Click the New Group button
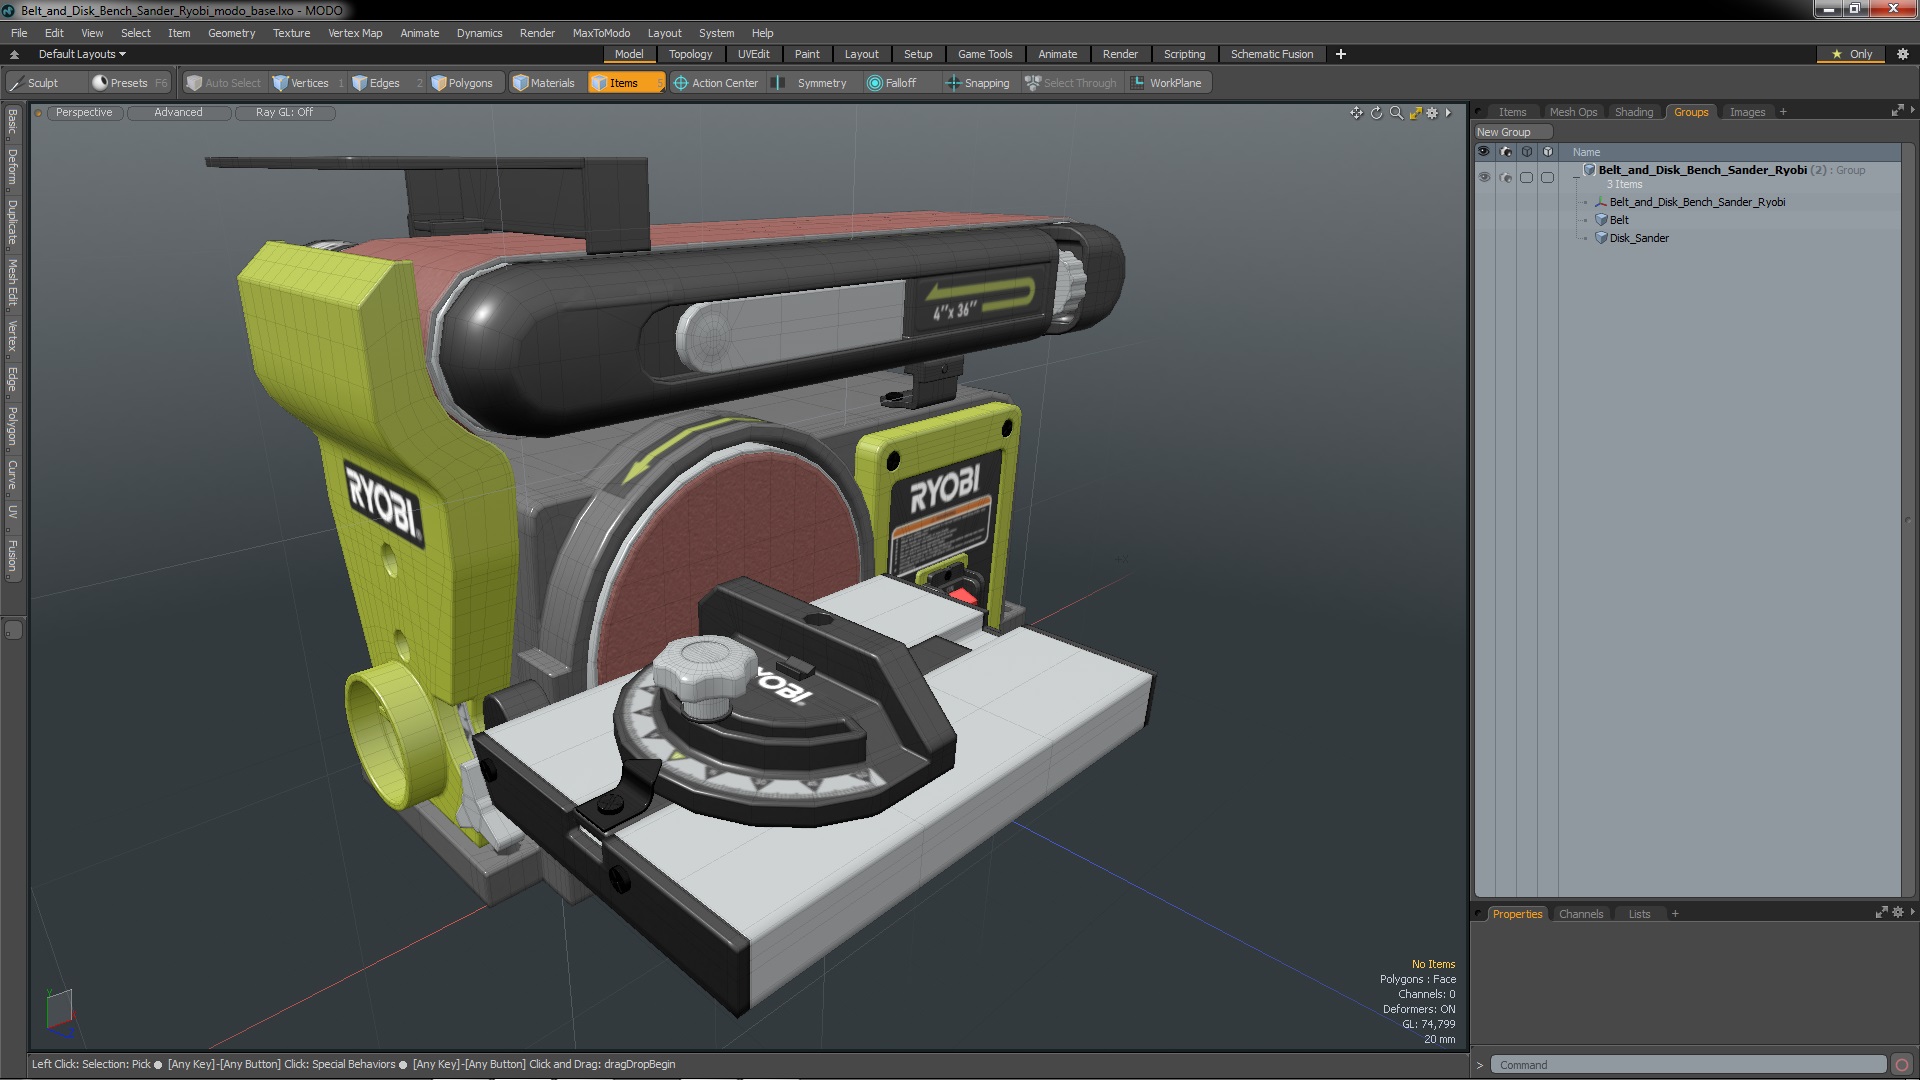 pos(1513,132)
